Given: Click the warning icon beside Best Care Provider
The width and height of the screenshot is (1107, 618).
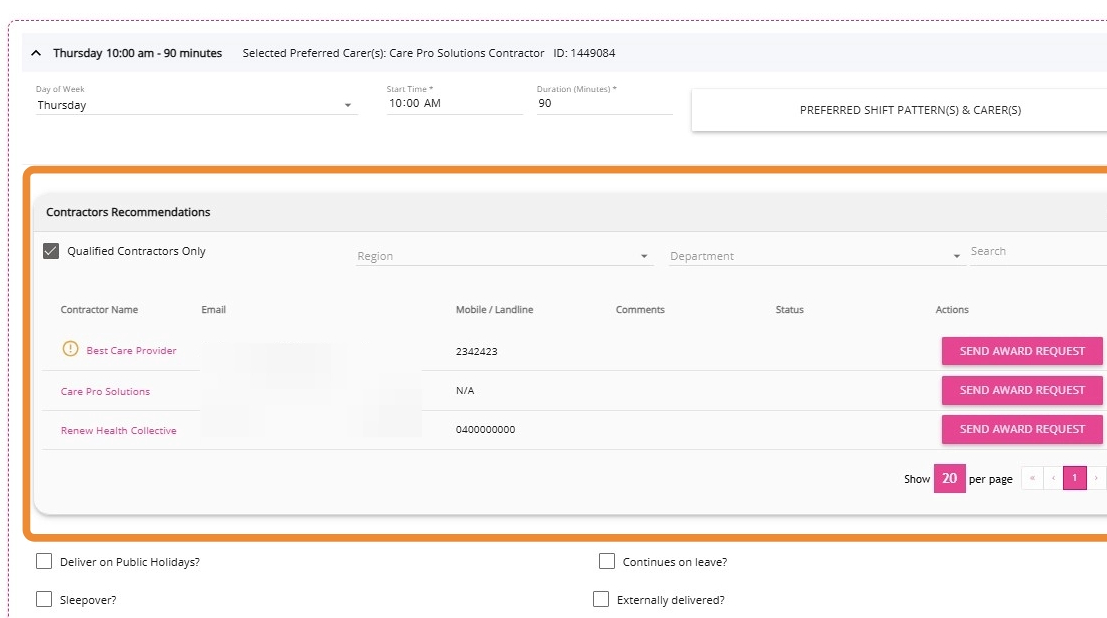Looking at the screenshot, I should [x=70, y=350].
